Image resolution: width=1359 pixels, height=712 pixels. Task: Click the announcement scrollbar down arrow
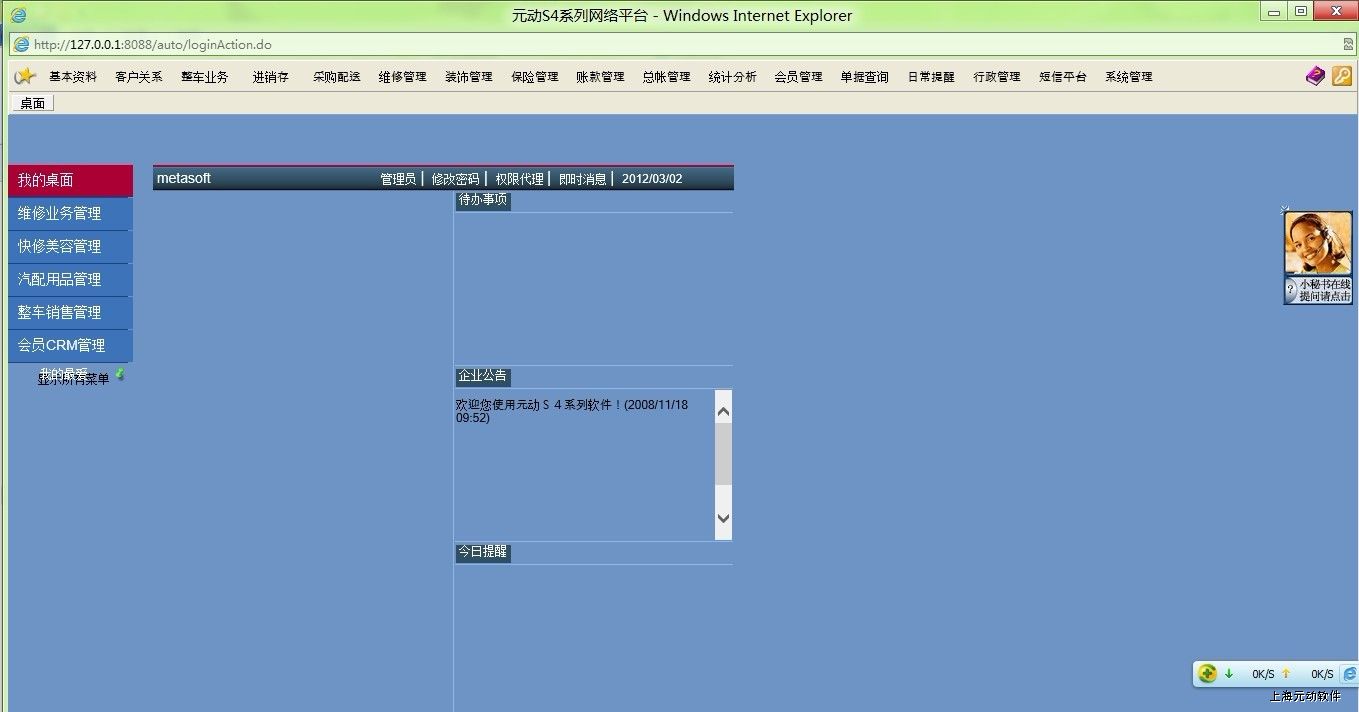click(723, 518)
